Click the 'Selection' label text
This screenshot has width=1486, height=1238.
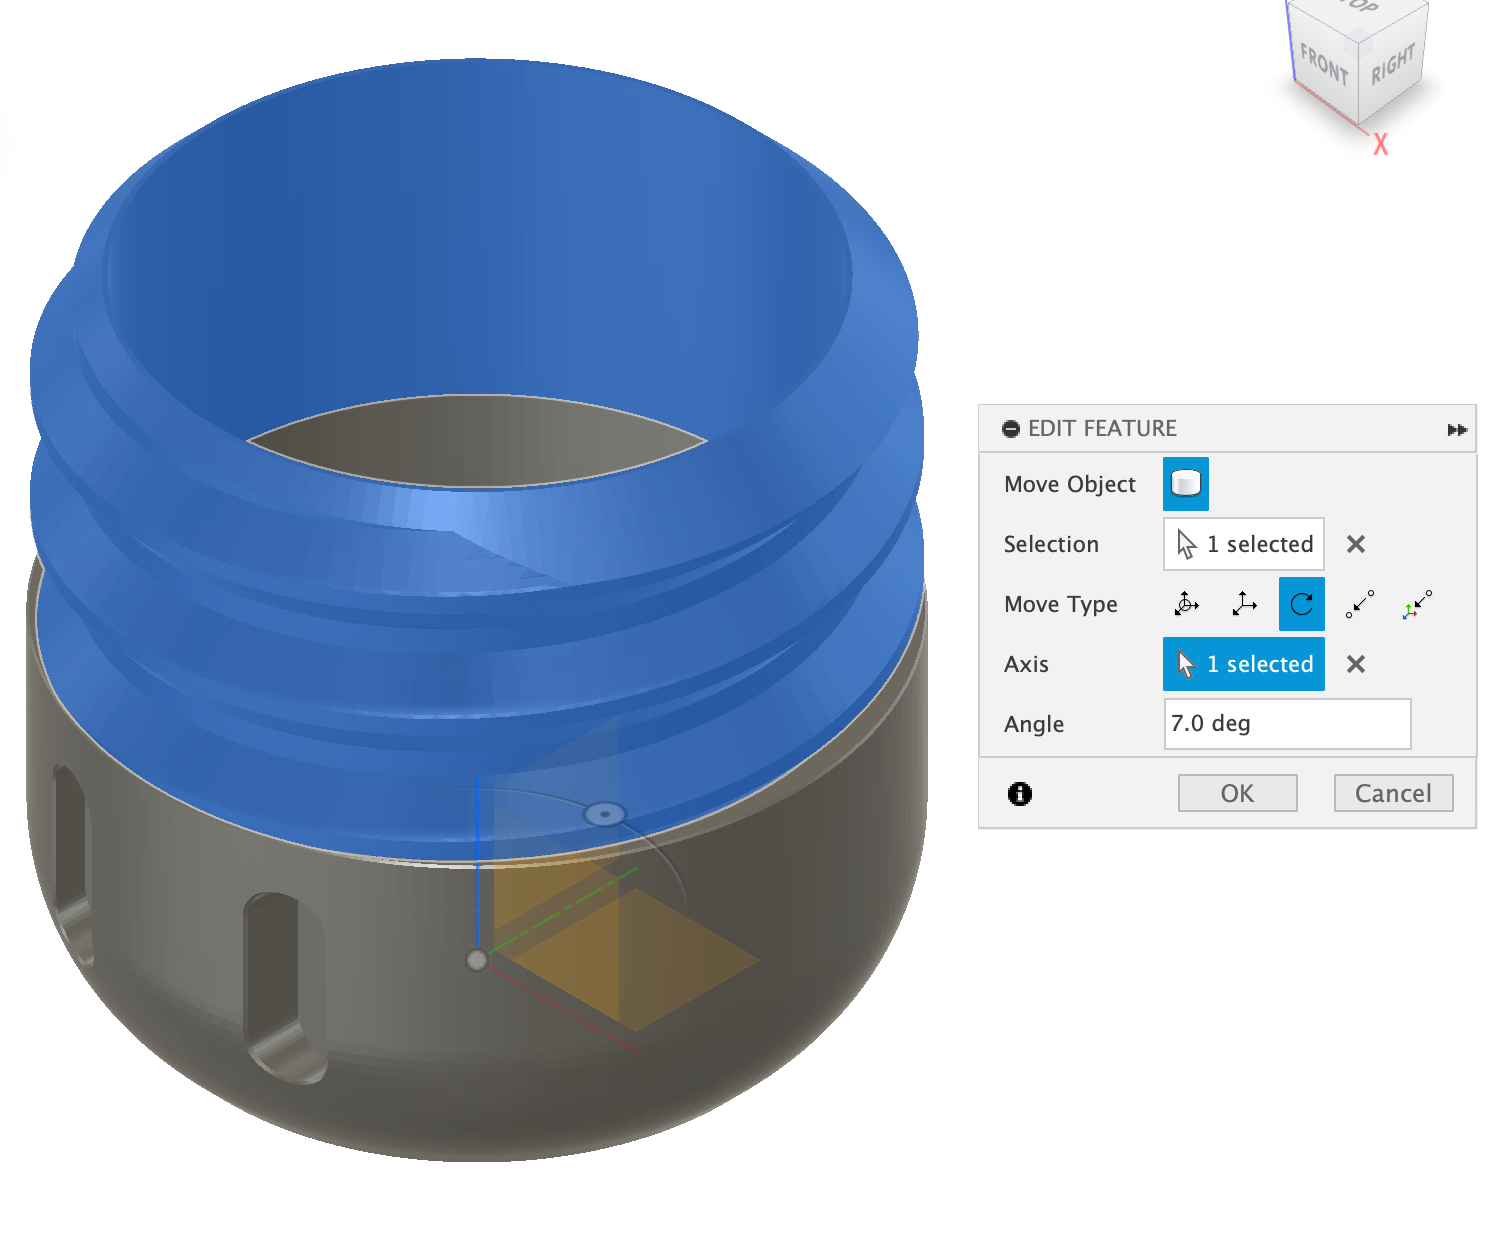[1051, 544]
